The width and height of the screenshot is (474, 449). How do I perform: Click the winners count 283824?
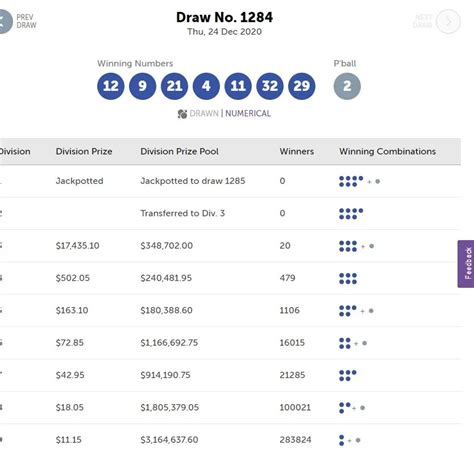(x=295, y=440)
